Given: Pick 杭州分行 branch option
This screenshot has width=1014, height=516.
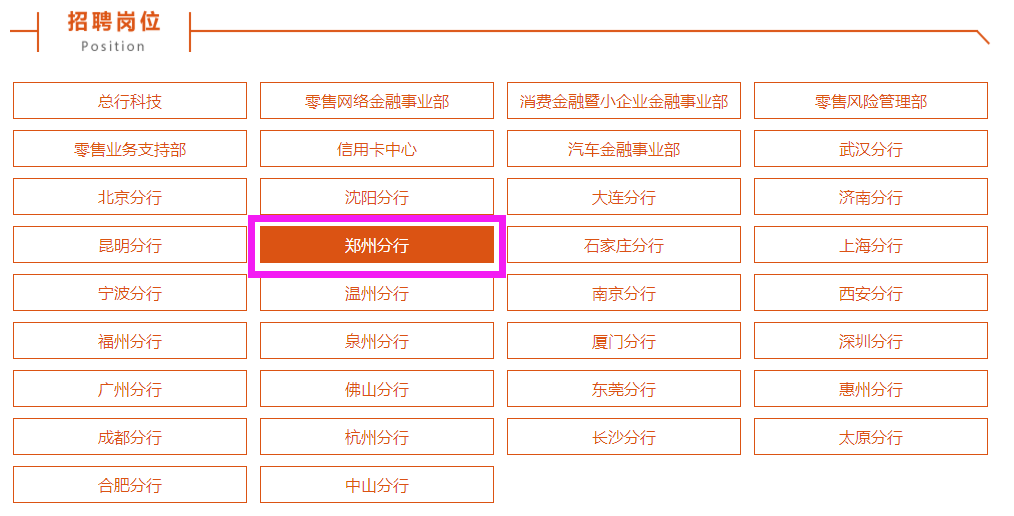Looking at the screenshot, I should 377,436.
